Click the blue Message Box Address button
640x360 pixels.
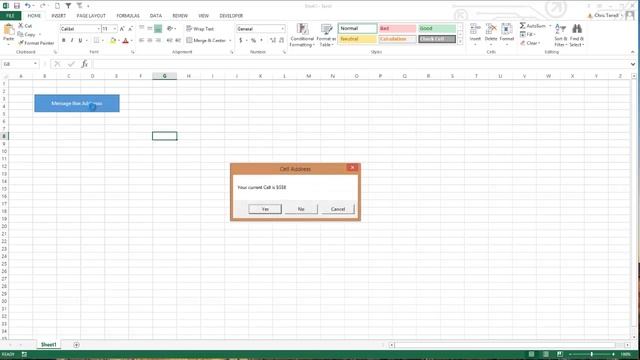77,103
